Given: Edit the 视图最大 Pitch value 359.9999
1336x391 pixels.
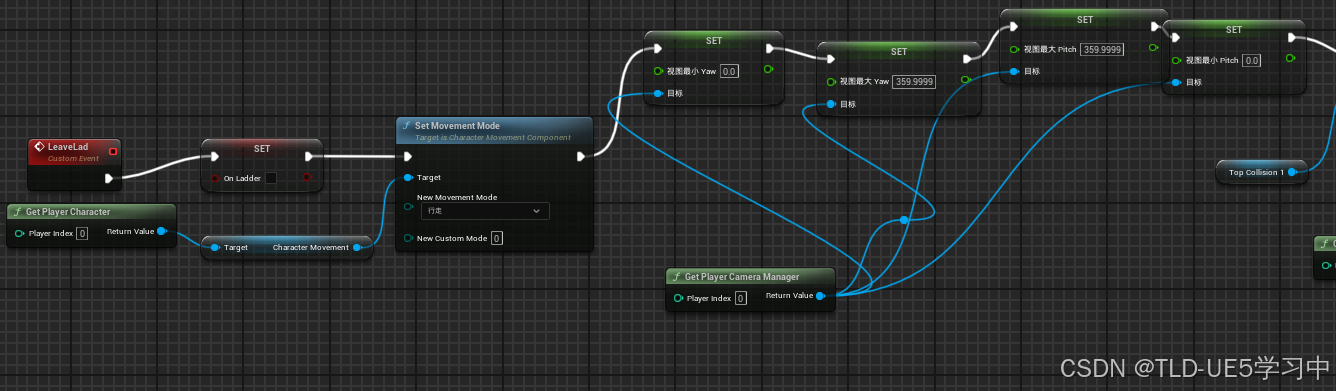Looking at the screenshot, I should coord(1102,49).
